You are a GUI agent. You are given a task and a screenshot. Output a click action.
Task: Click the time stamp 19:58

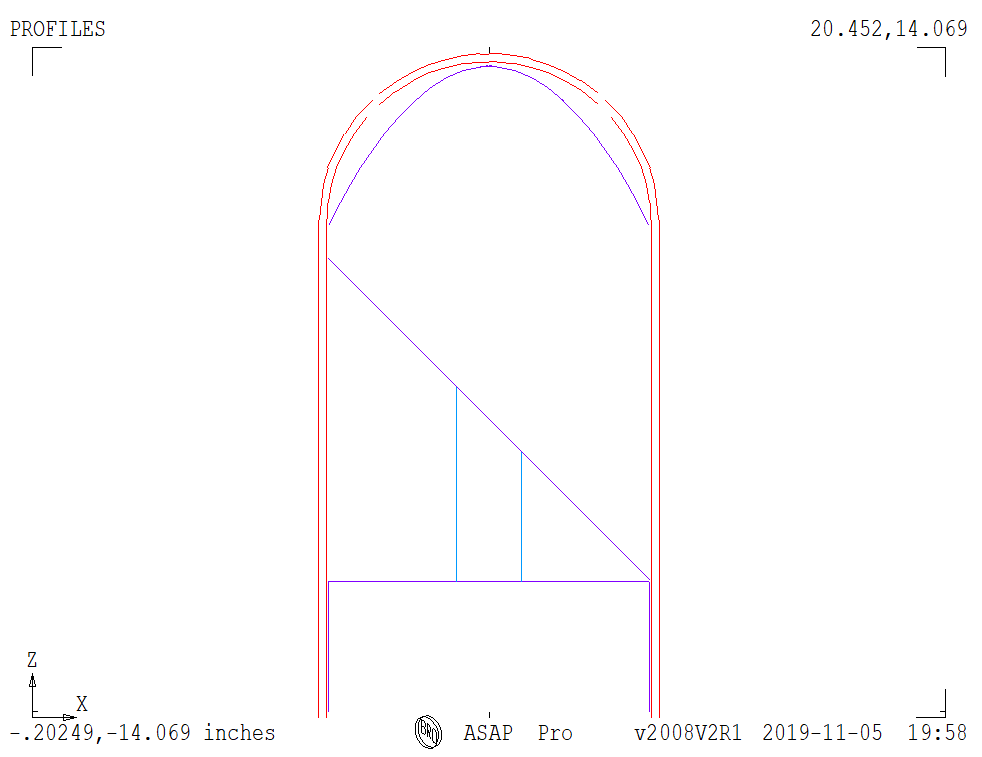tap(937, 733)
